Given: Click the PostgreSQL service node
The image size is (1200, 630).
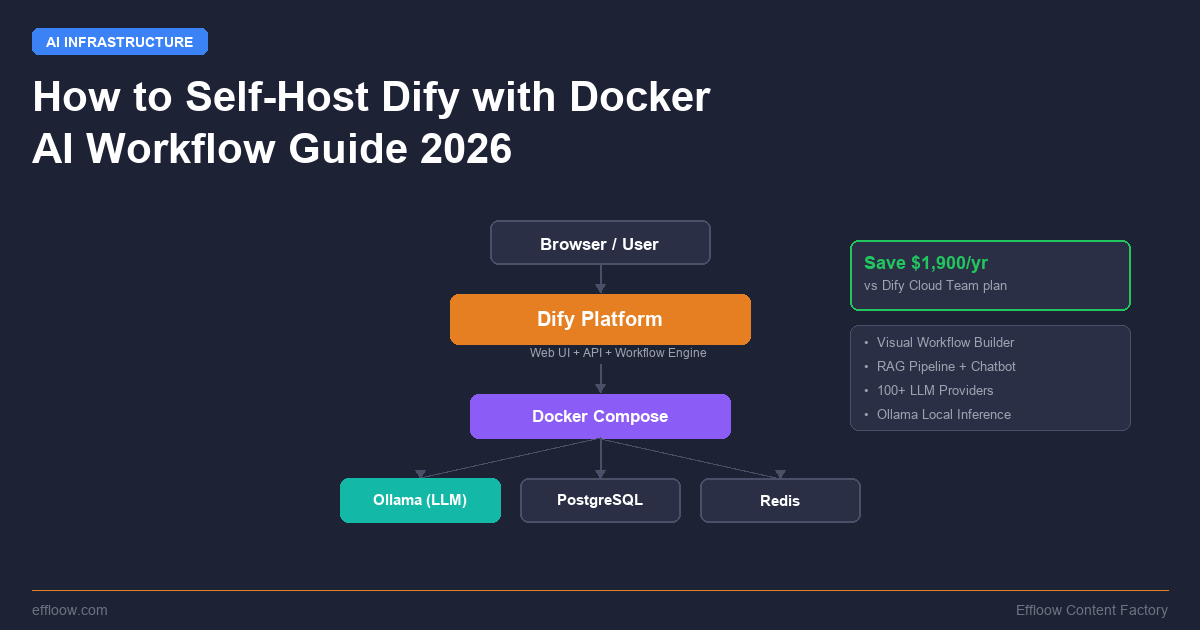Looking at the screenshot, I should pos(600,500).
